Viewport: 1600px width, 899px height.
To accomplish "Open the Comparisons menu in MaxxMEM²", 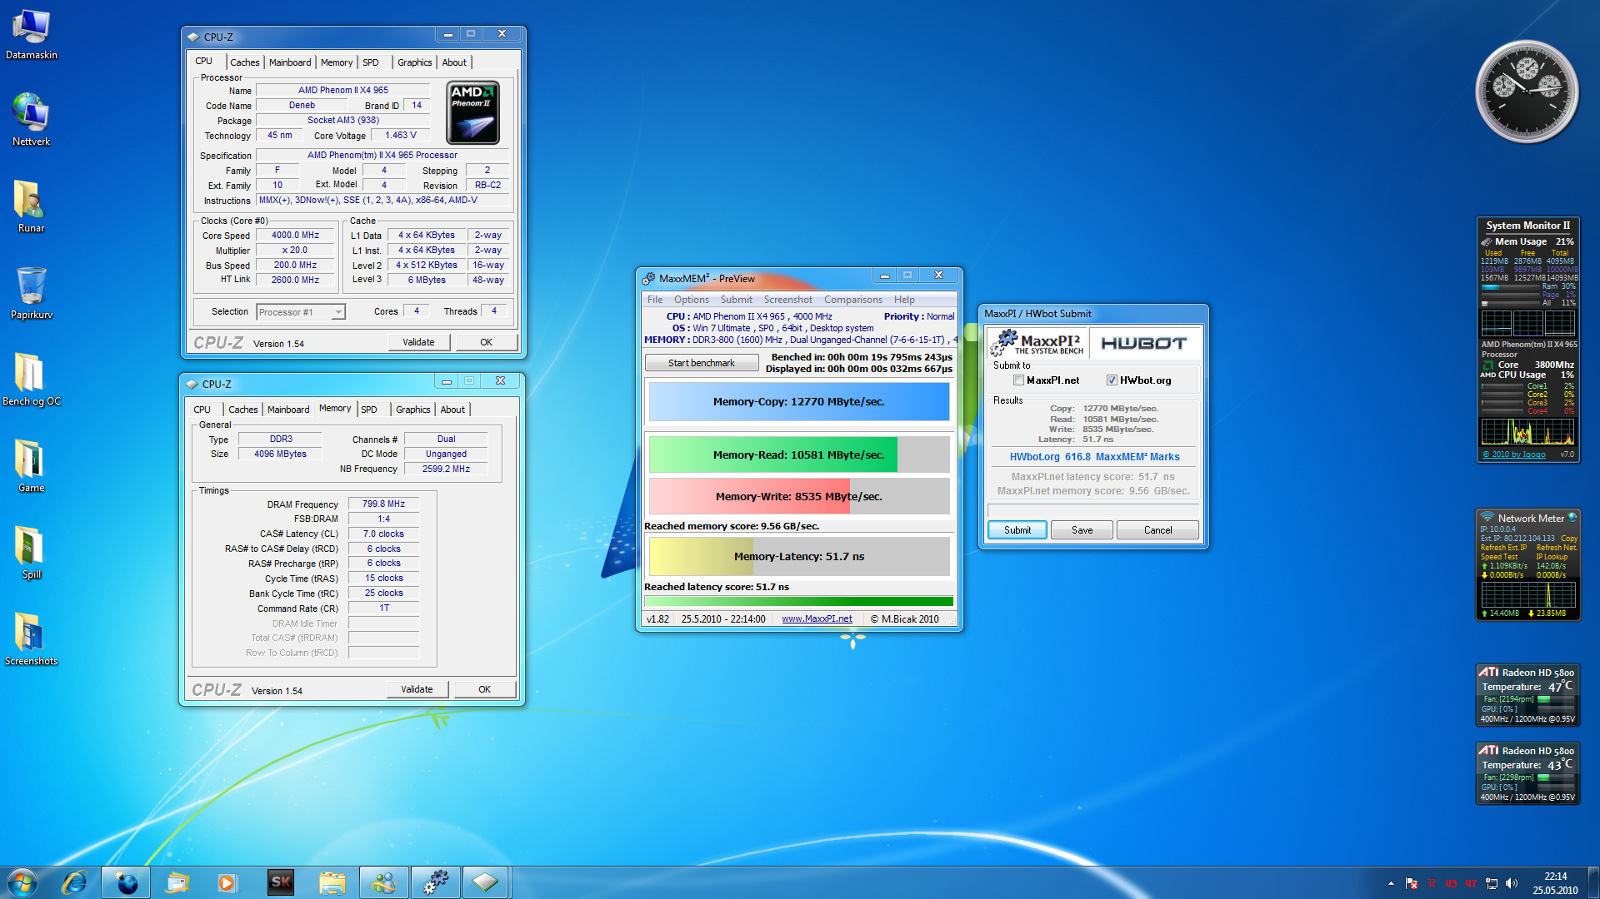I will (x=853, y=299).
